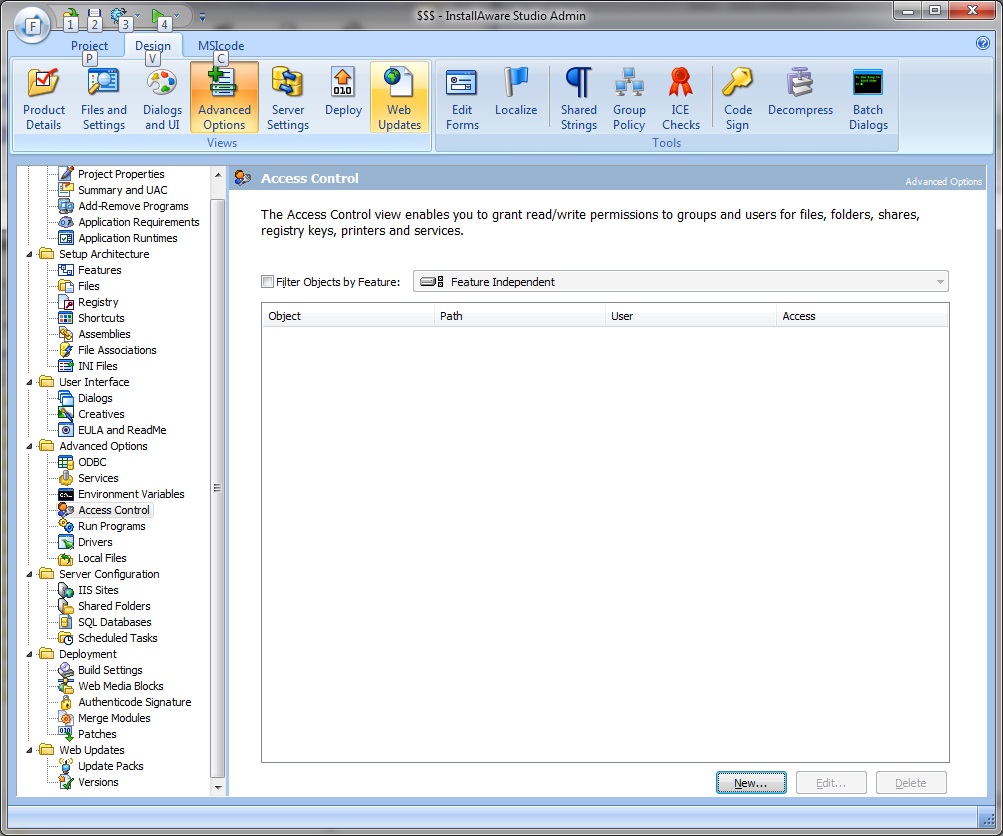Open Files and Settings view
The height and width of the screenshot is (836, 1003).
click(104, 98)
